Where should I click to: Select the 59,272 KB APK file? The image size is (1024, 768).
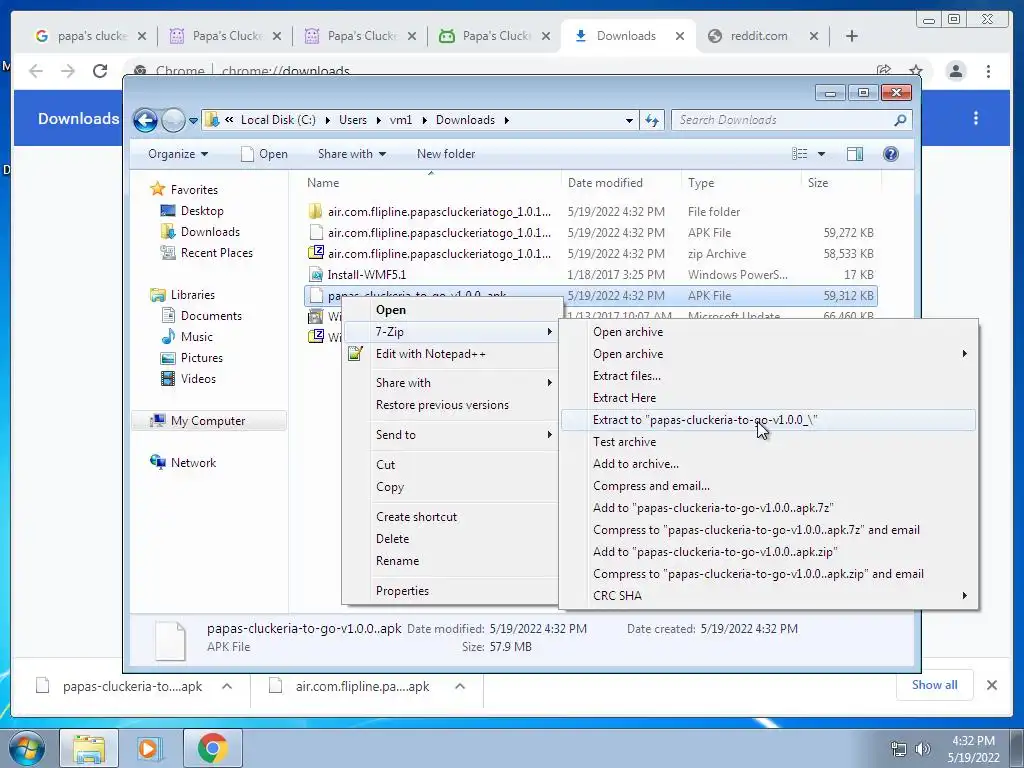[x=590, y=232]
